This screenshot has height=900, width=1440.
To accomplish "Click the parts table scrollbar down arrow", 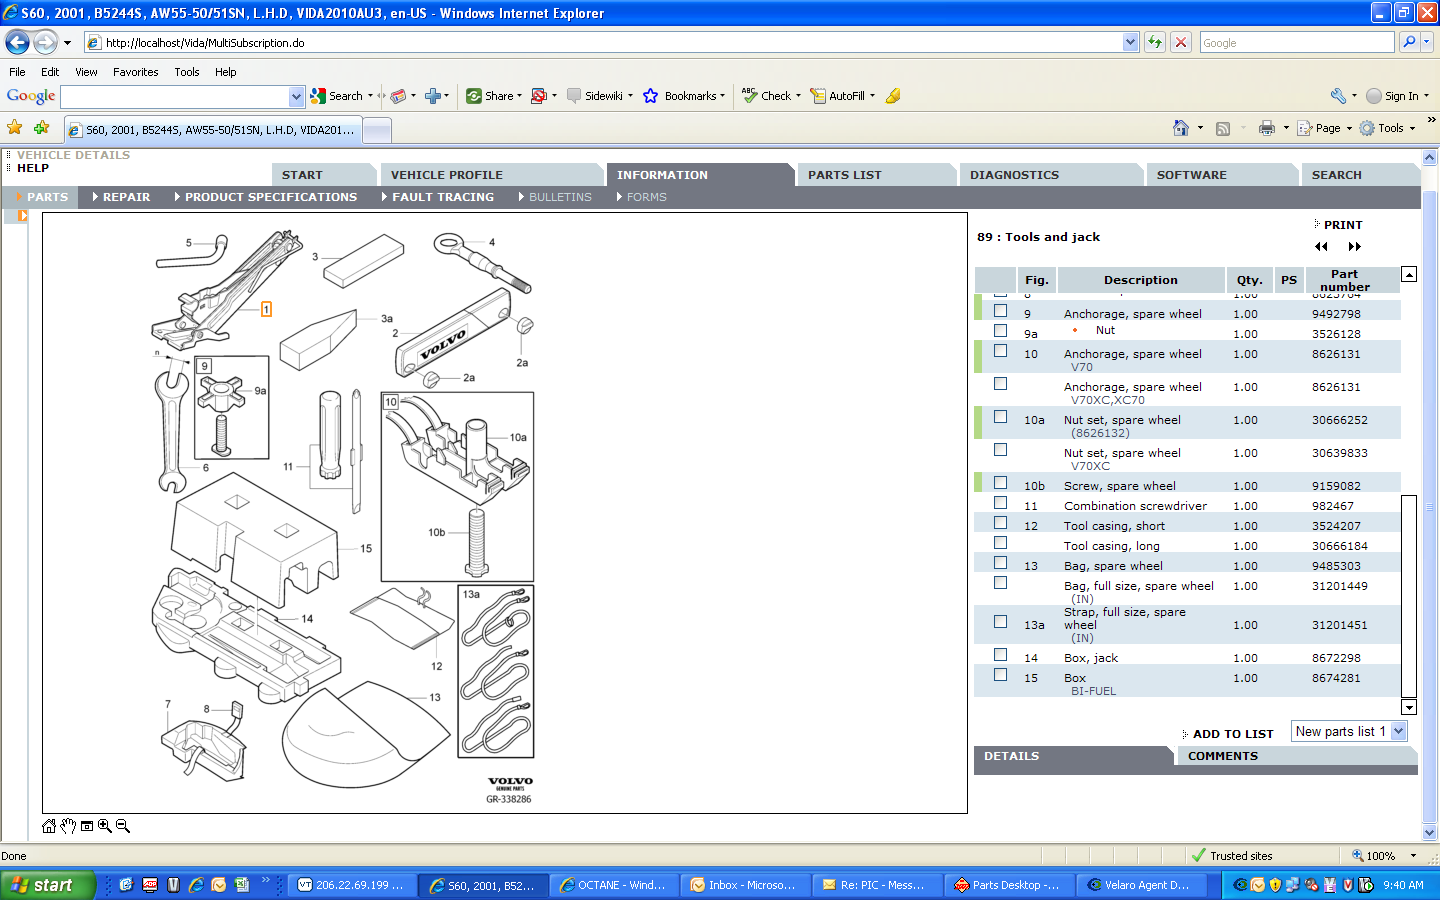I will 1409,708.
